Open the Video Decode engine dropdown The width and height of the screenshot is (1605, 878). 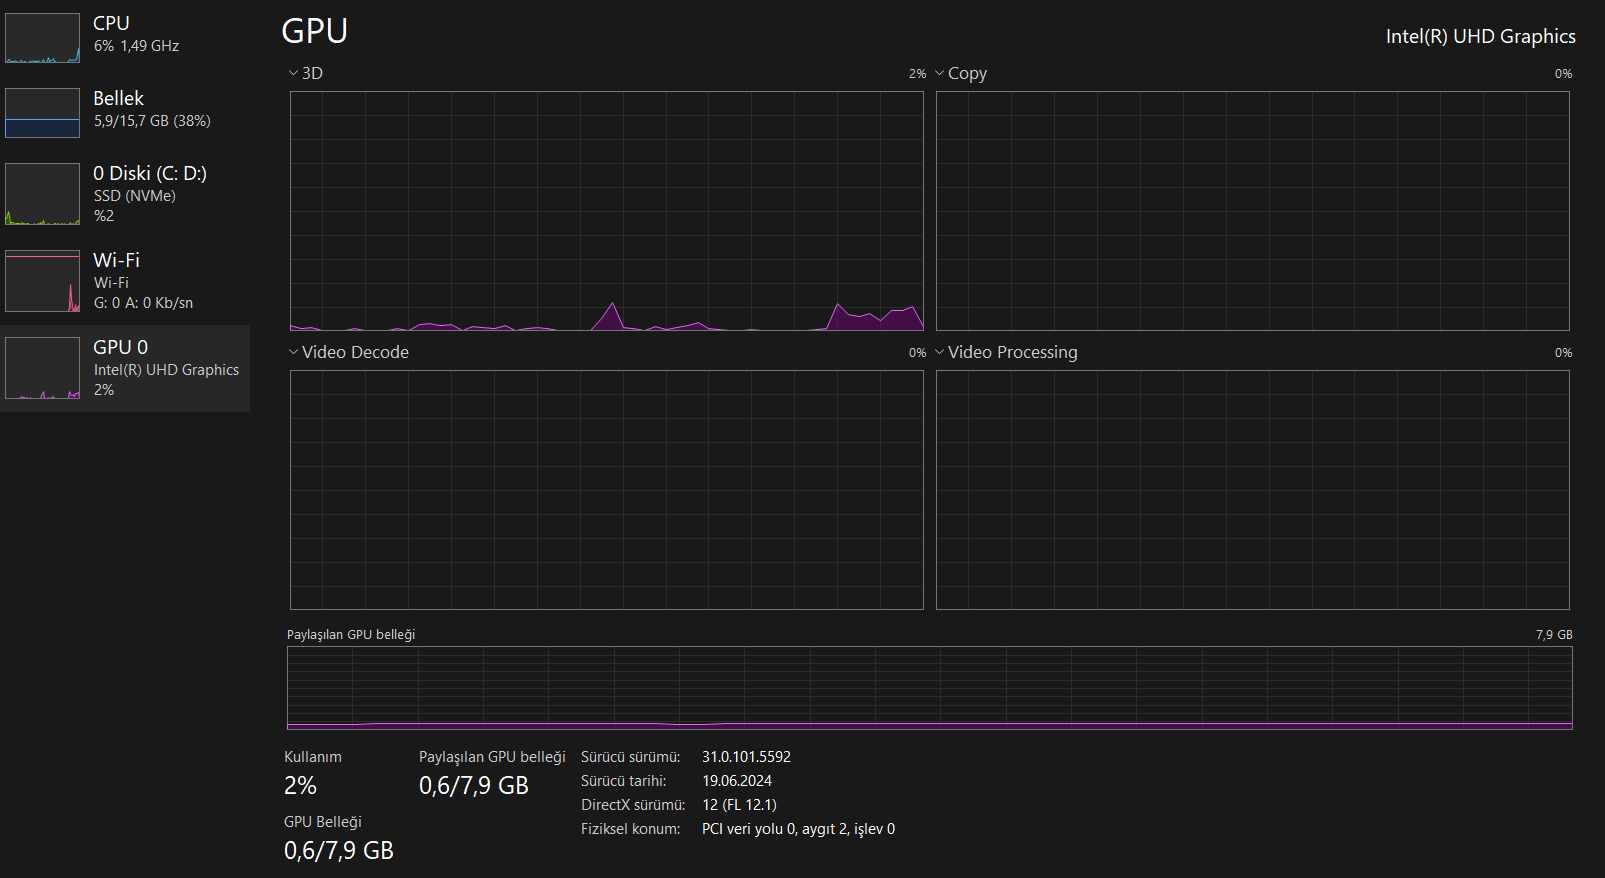293,352
